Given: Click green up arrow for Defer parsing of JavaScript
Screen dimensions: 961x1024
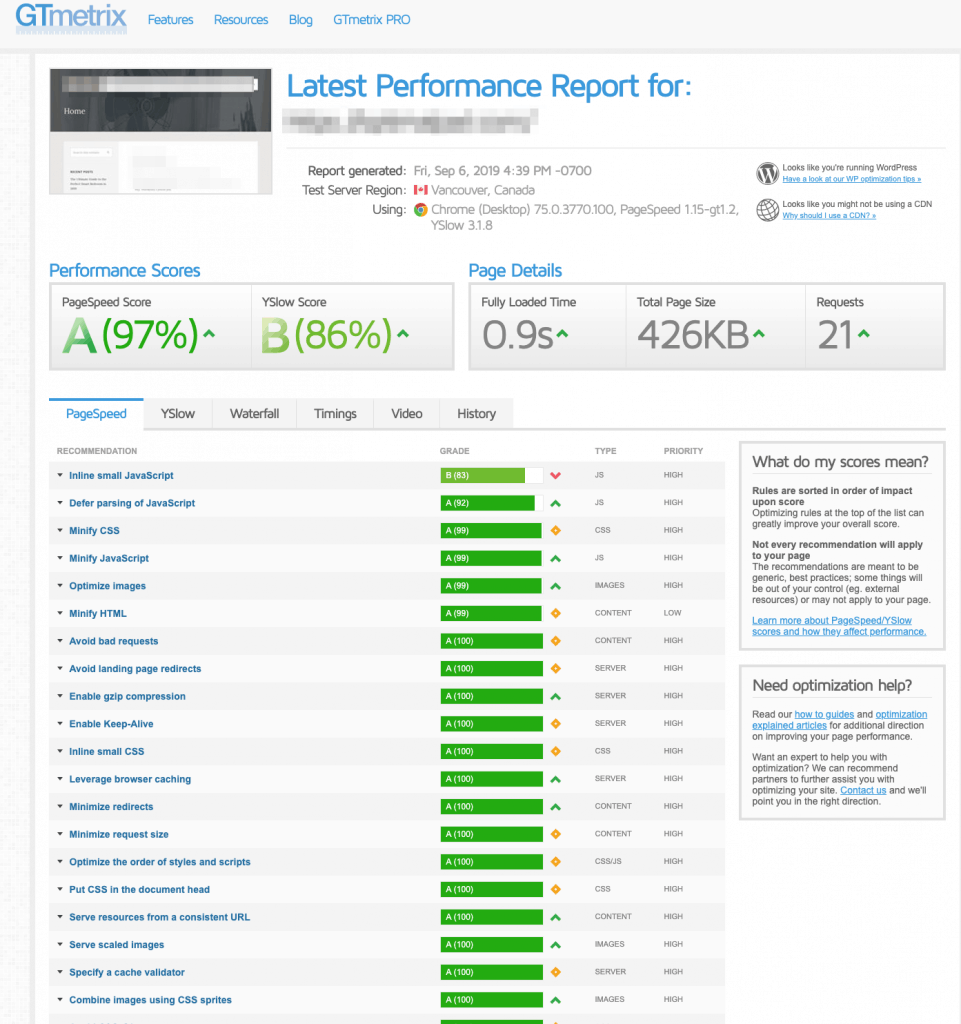Looking at the screenshot, I should click(556, 503).
